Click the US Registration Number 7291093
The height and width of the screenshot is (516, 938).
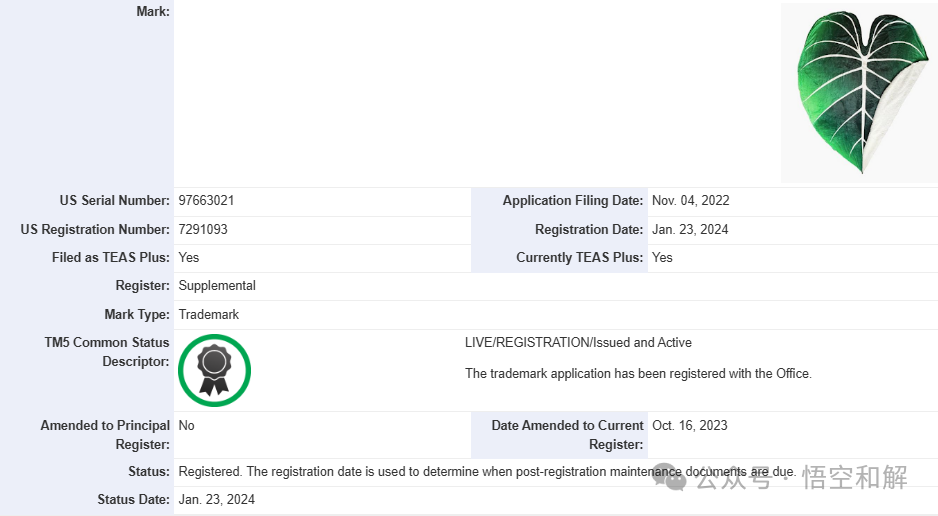(203, 229)
